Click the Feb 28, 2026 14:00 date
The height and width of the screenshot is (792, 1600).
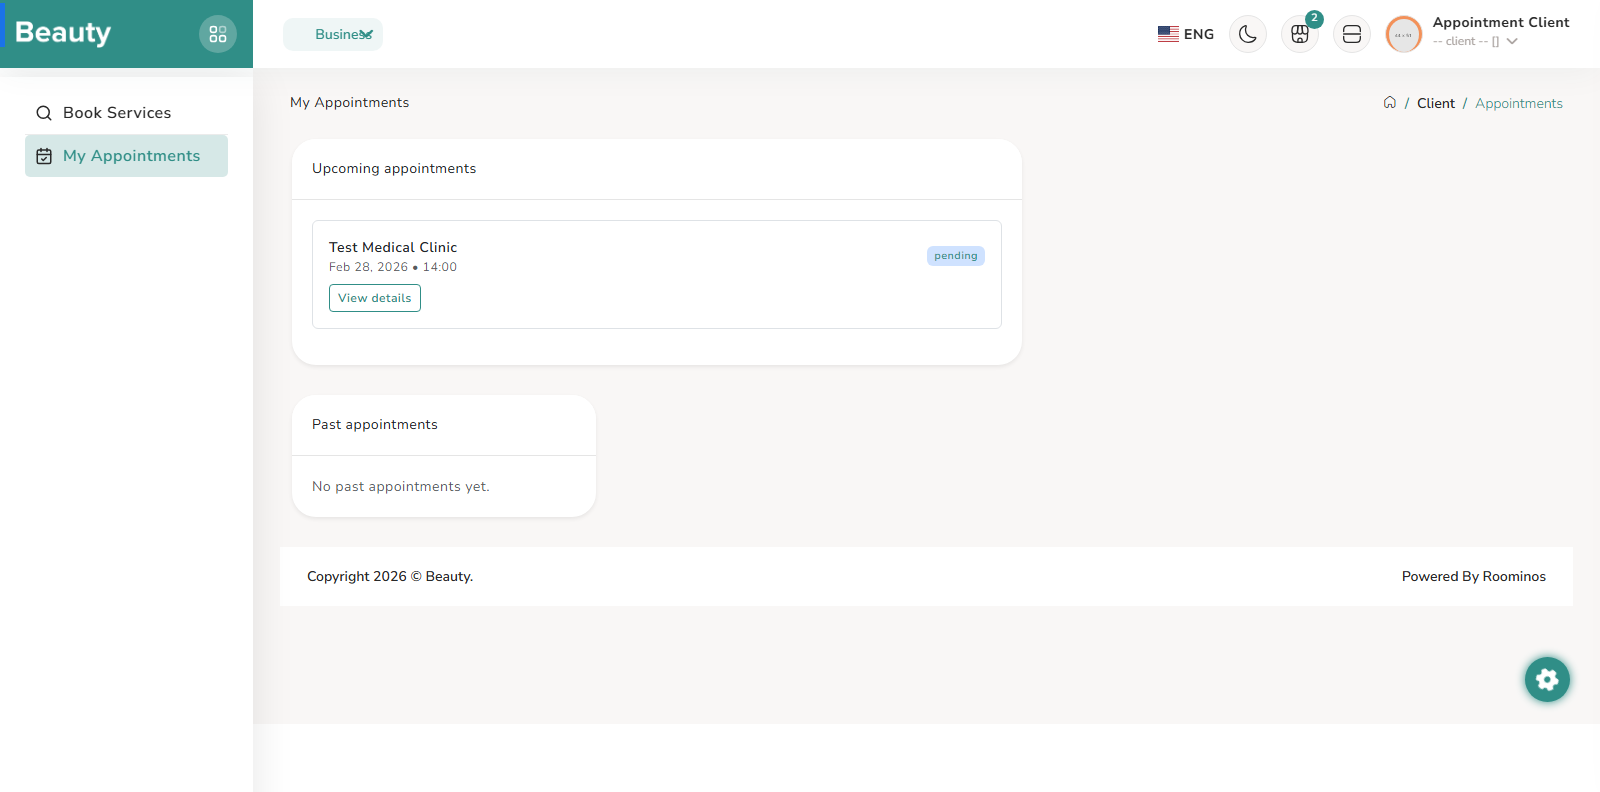[x=393, y=267]
